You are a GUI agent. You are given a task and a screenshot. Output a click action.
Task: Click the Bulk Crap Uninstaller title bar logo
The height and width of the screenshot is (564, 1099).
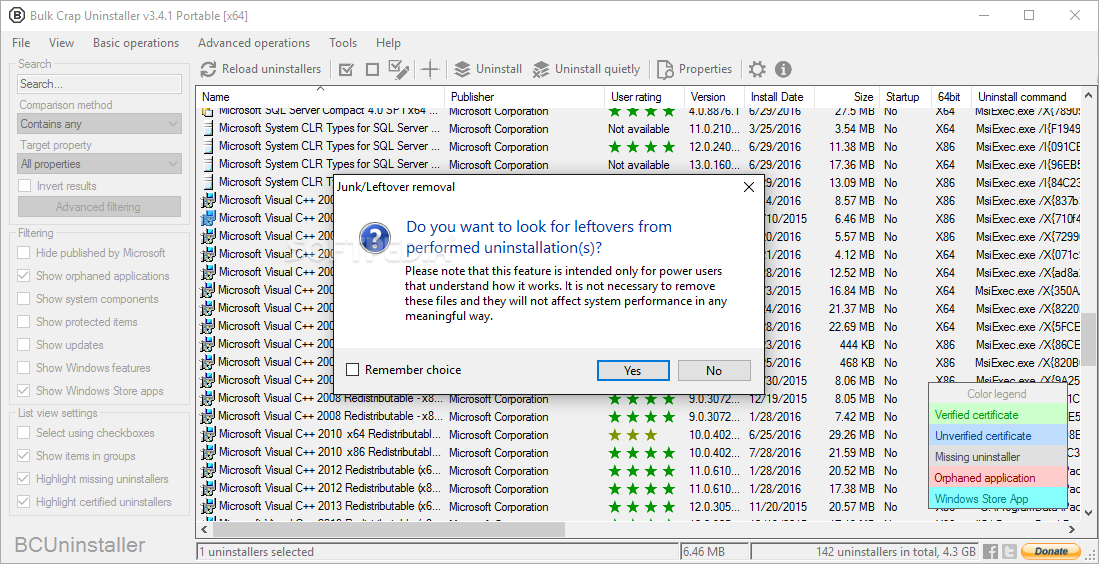tap(15, 15)
